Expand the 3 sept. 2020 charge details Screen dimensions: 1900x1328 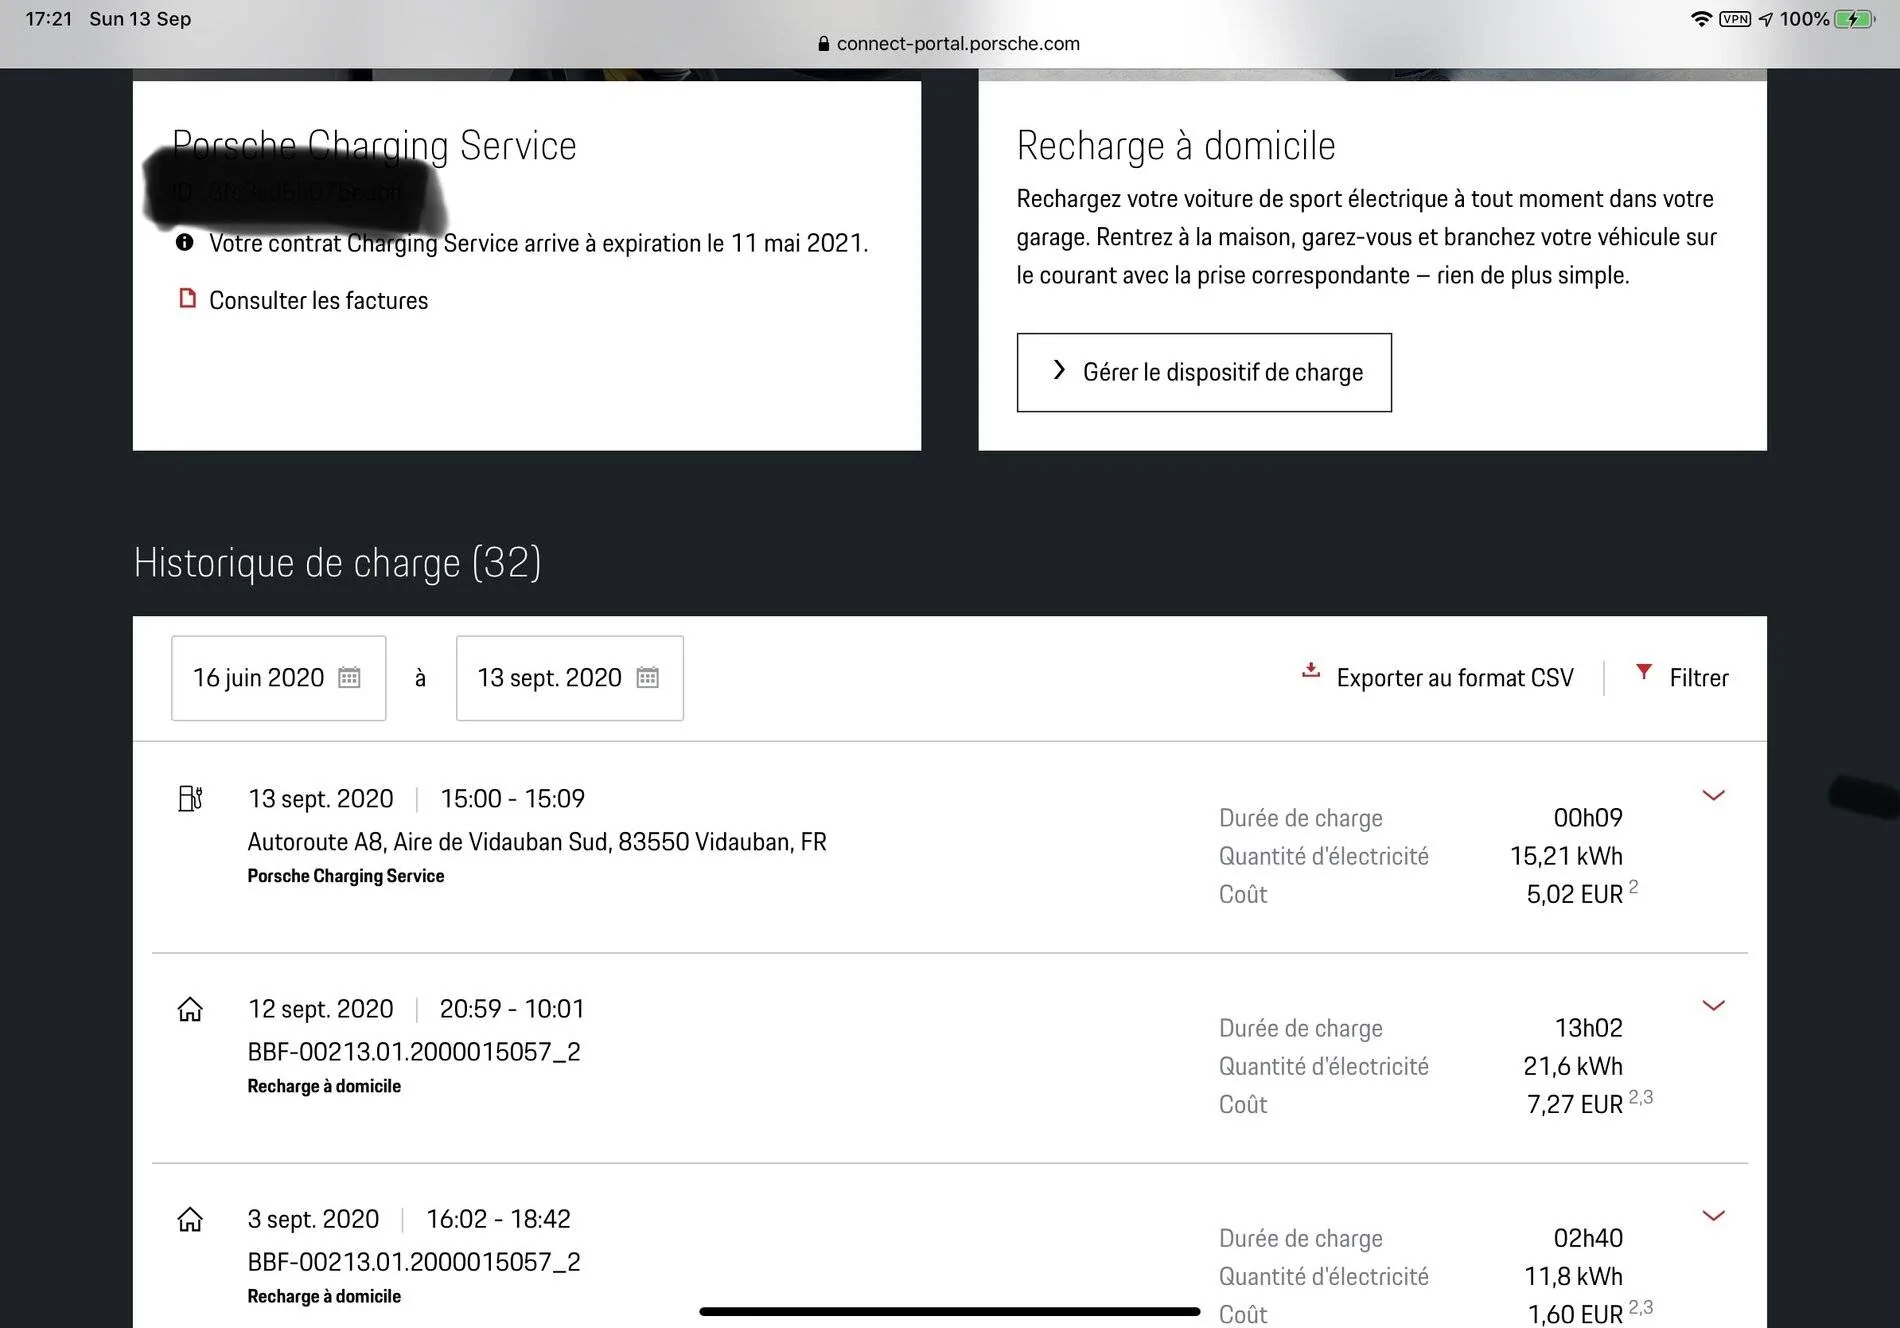point(1713,1216)
